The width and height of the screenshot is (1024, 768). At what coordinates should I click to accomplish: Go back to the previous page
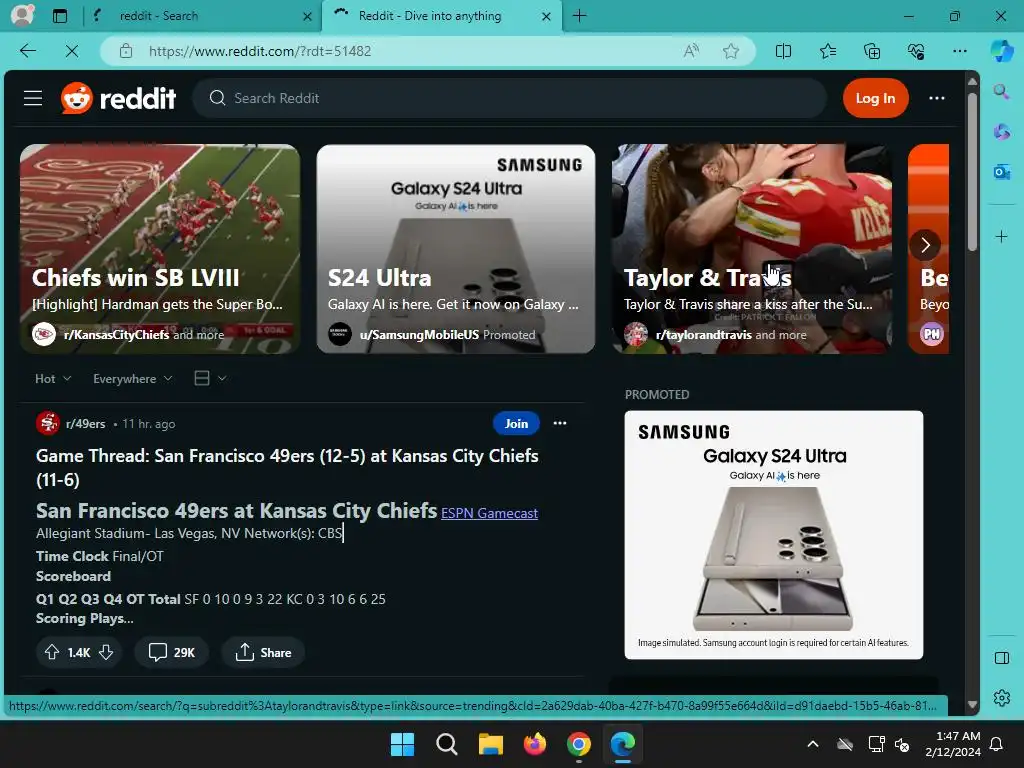coord(27,51)
